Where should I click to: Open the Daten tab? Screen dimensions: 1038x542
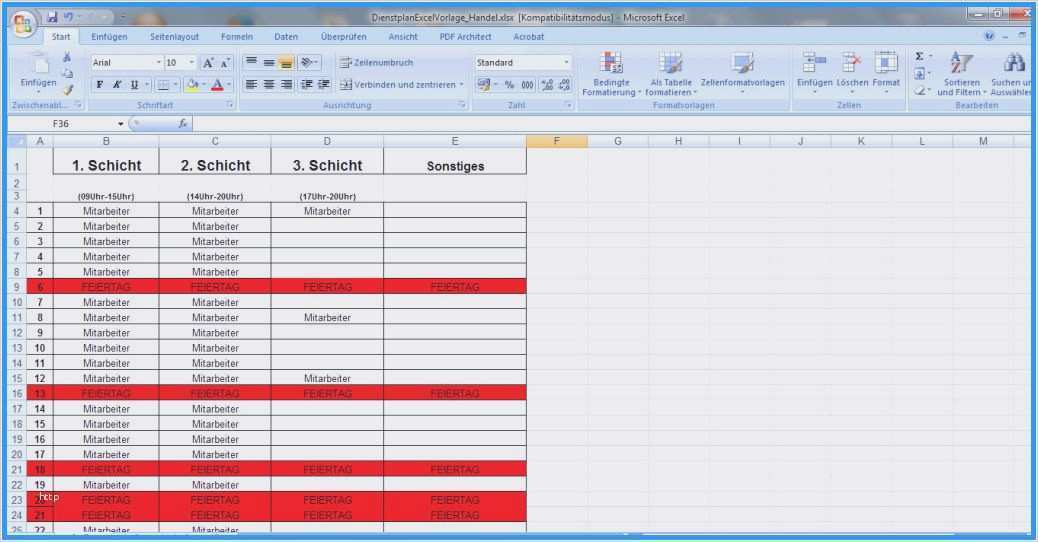[x=286, y=37]
